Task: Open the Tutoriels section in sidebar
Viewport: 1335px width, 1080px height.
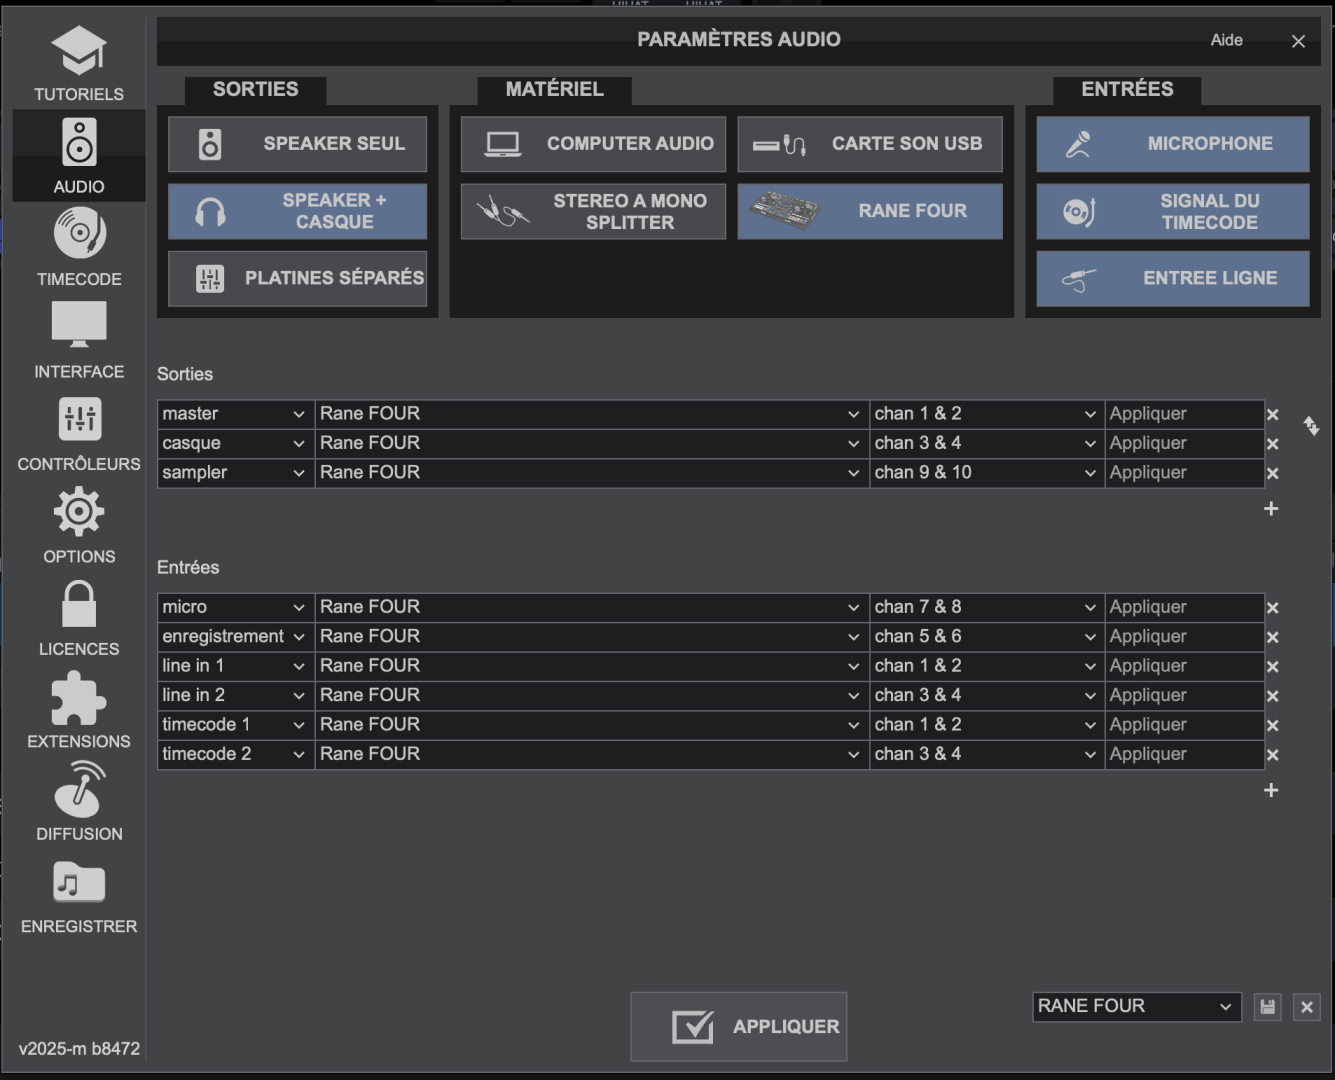Action: [x=79, y=63]
